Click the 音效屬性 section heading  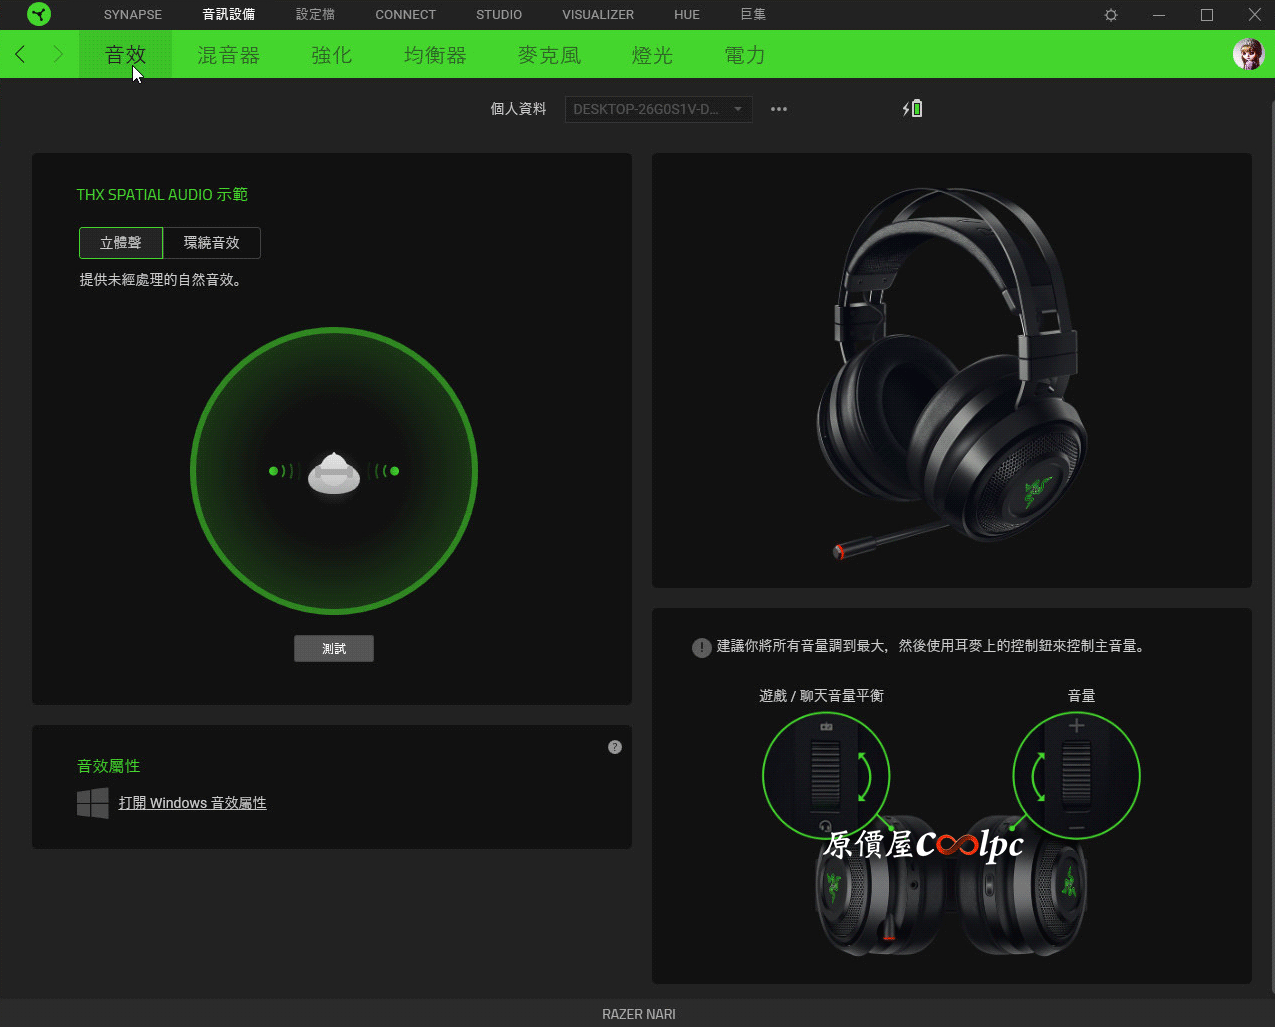click(x=109, y=766)
